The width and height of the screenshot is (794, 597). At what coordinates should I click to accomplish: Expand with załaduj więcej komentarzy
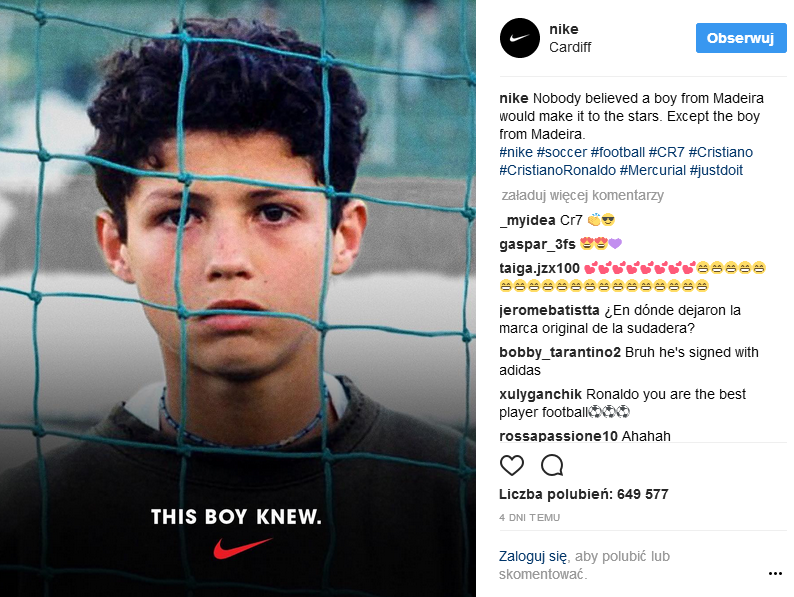[582, 195]
